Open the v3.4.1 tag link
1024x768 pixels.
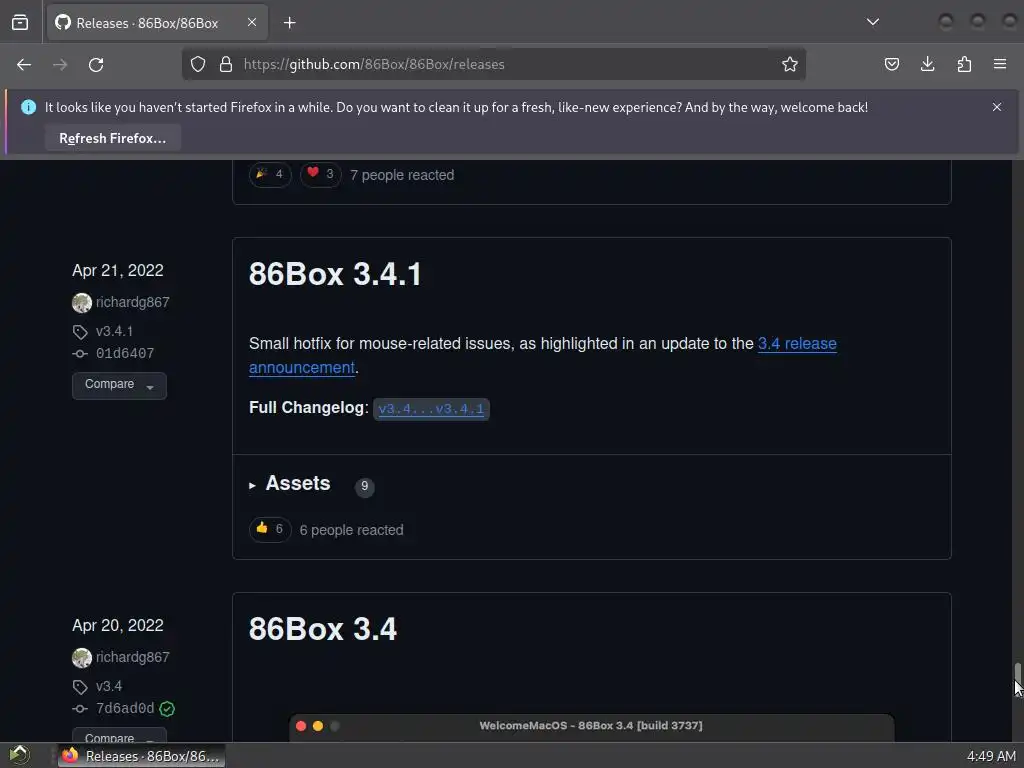(114, 331)
